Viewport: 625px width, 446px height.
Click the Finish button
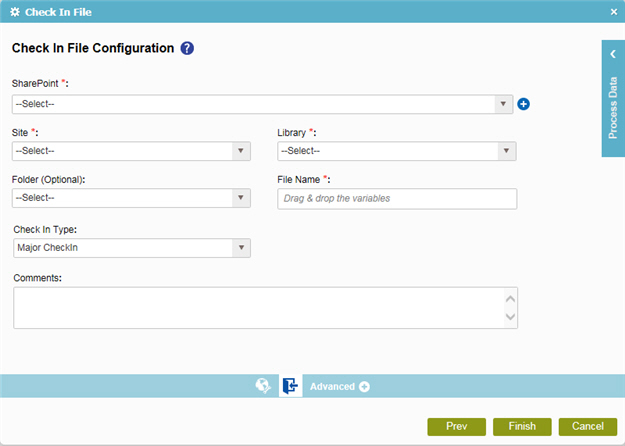[x=522, y=426]
